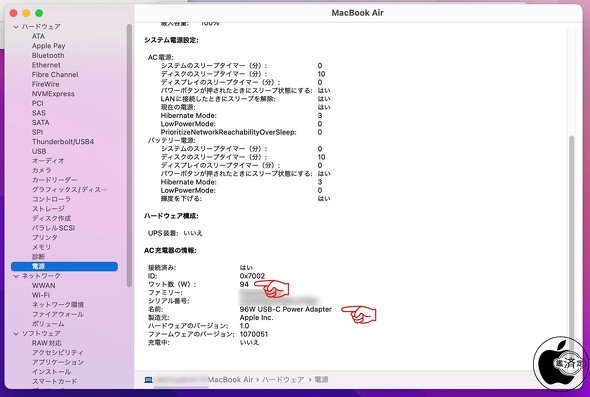The height and width of the screenshot is (397, 590).
Task: Select the 電源 sidebar item
Action: click(64, 266)
